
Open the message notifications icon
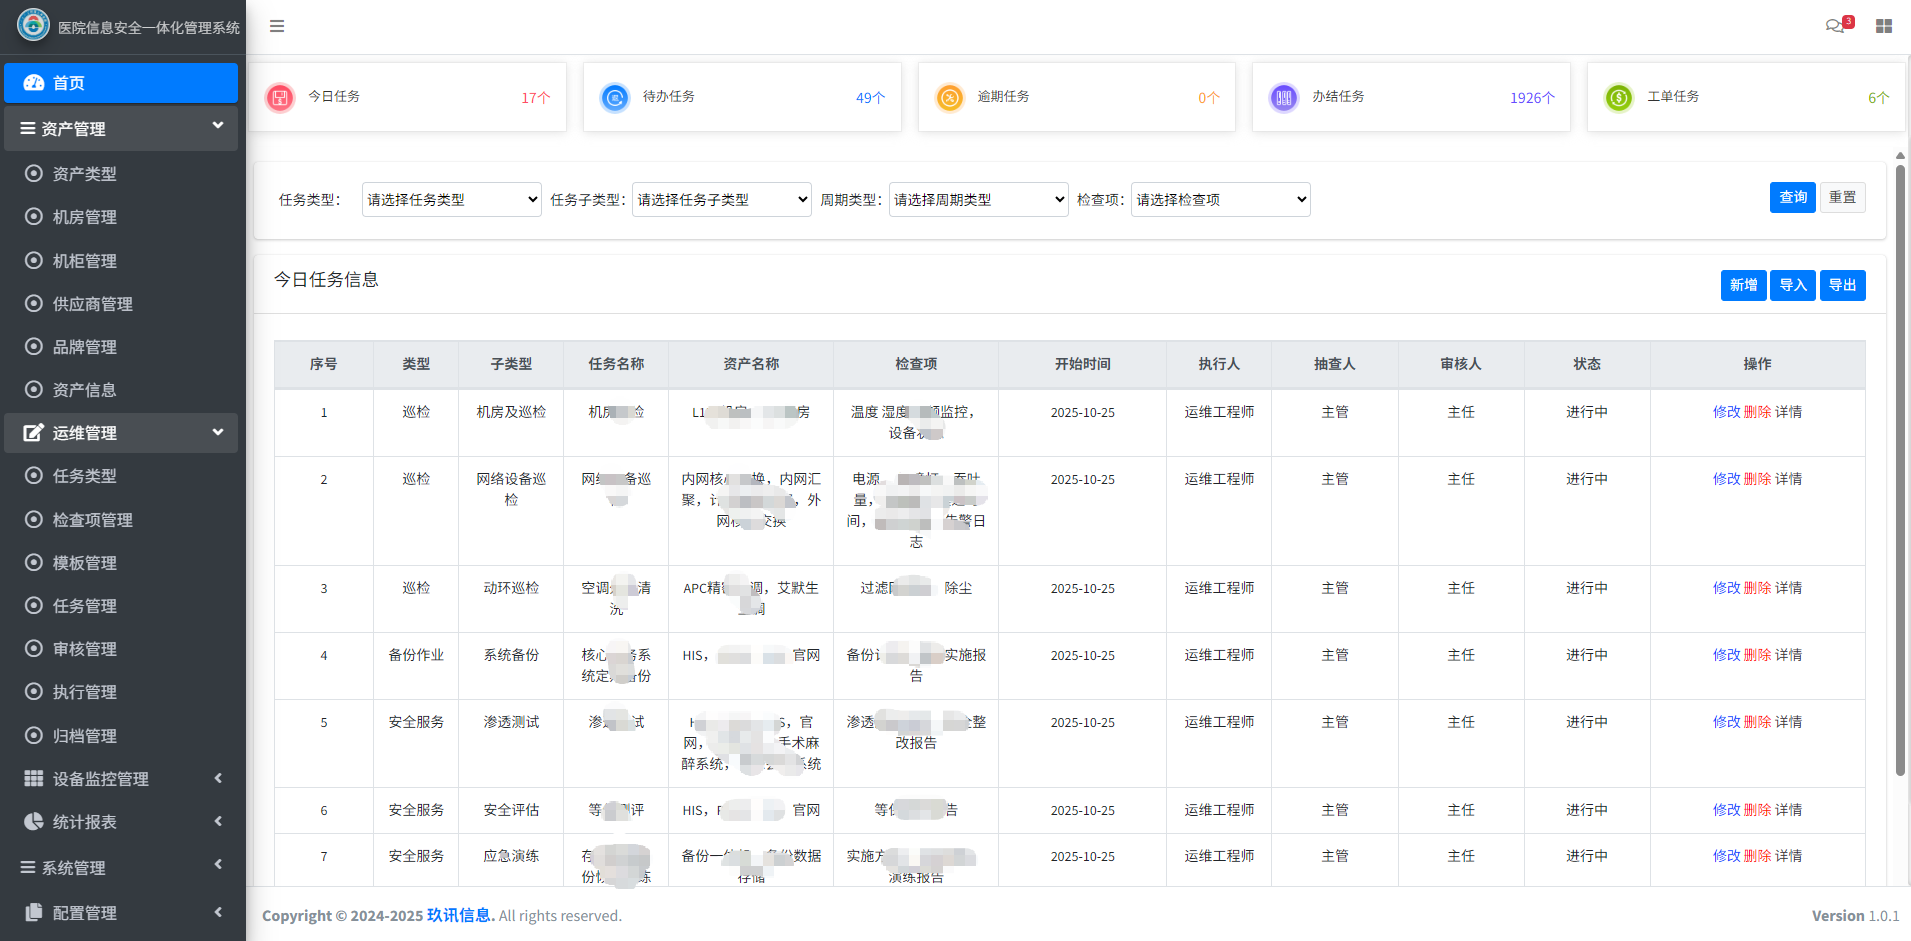(x=1835, y=26)
